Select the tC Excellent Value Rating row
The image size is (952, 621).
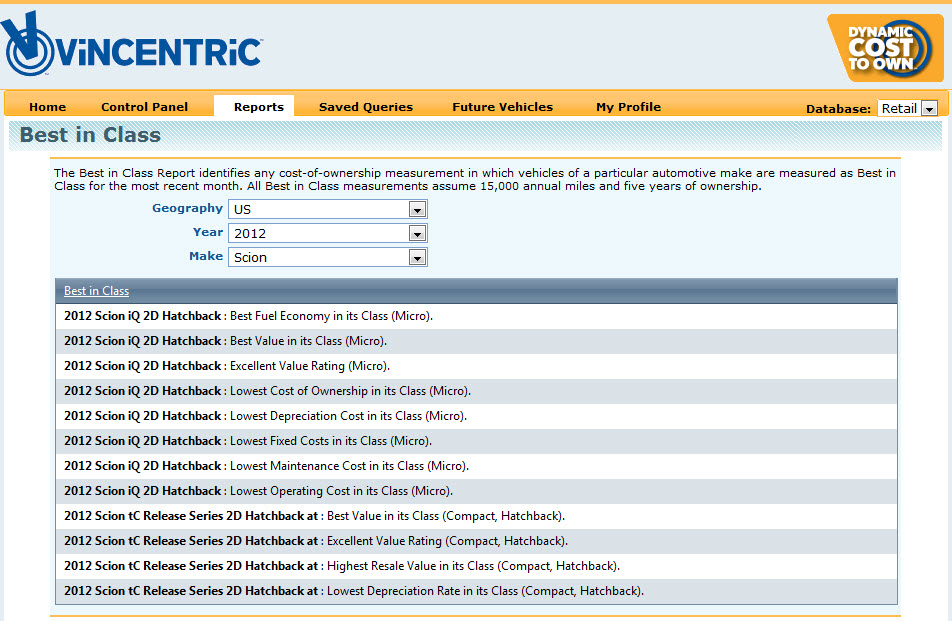[476, 541]
